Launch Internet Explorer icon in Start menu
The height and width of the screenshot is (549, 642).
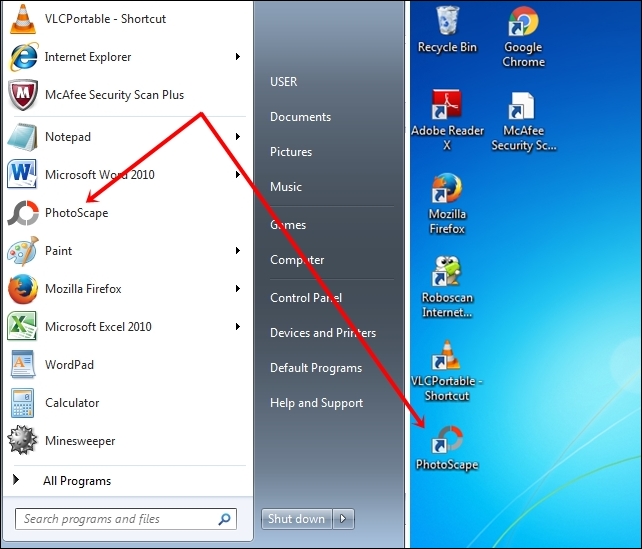point(23,56)
